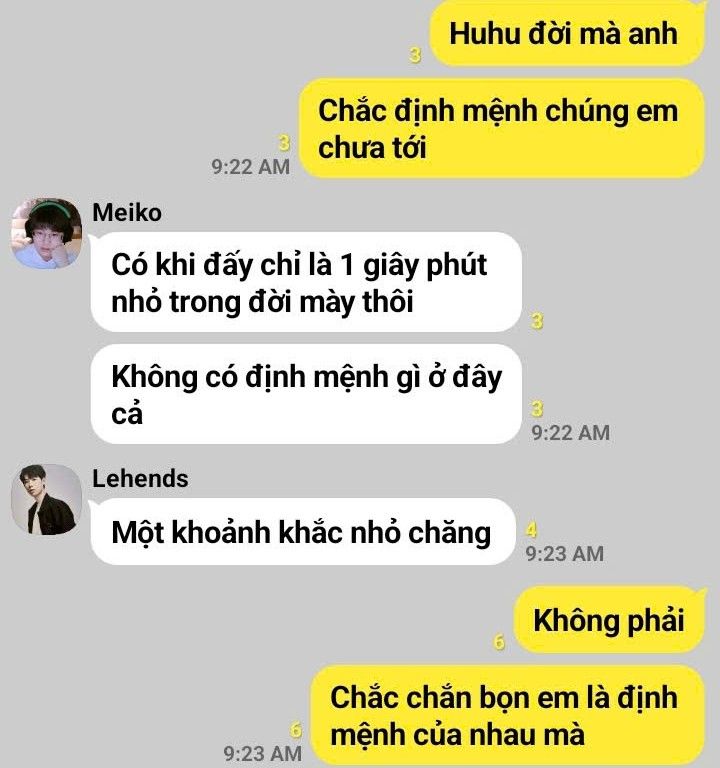Select the 'Chắc chắn bọn em là định mệnh' message
Screen dimensions: 720x768
(x=508, y=716)
